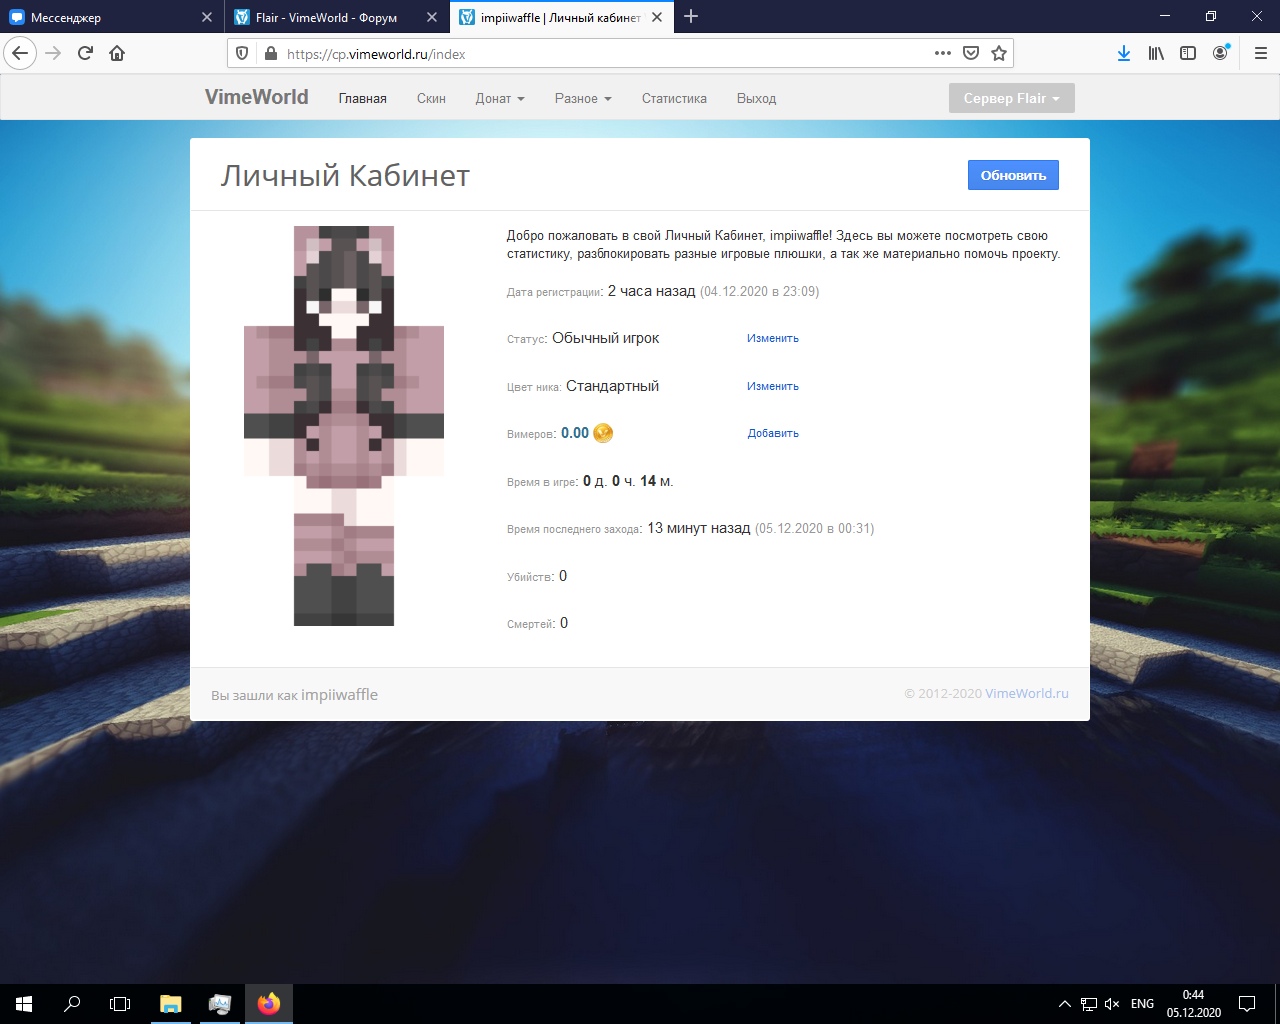Close the Мессенджер tab
Viewport: 1280px width, 1024px height.
(207, 17)
